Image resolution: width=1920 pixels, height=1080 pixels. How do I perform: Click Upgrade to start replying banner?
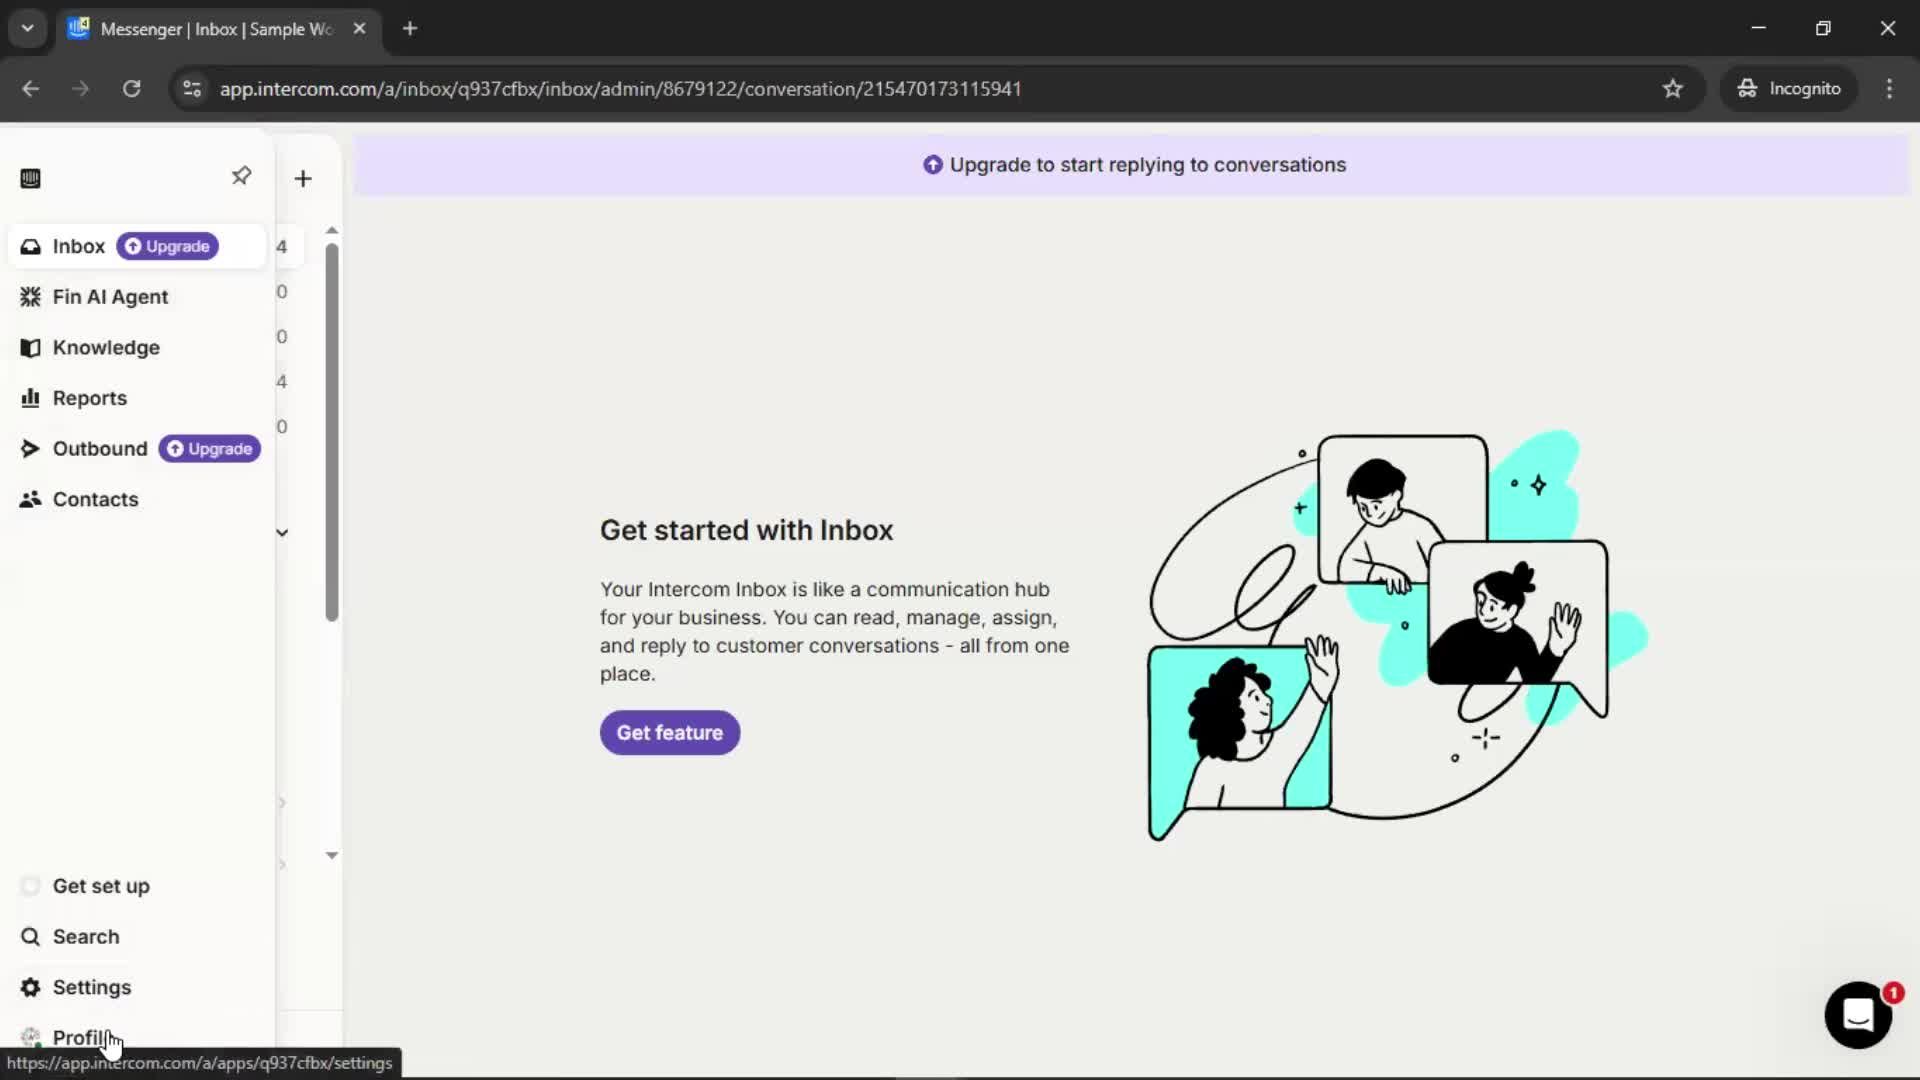(x=1134, y=165)
